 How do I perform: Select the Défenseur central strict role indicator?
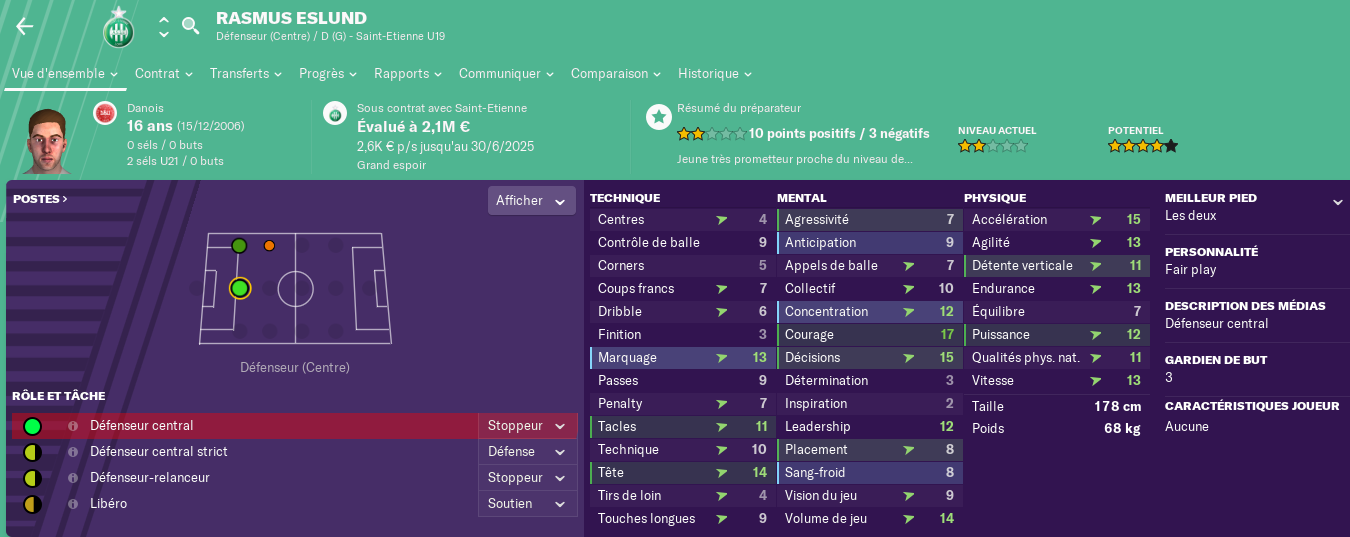pos(32,452)
